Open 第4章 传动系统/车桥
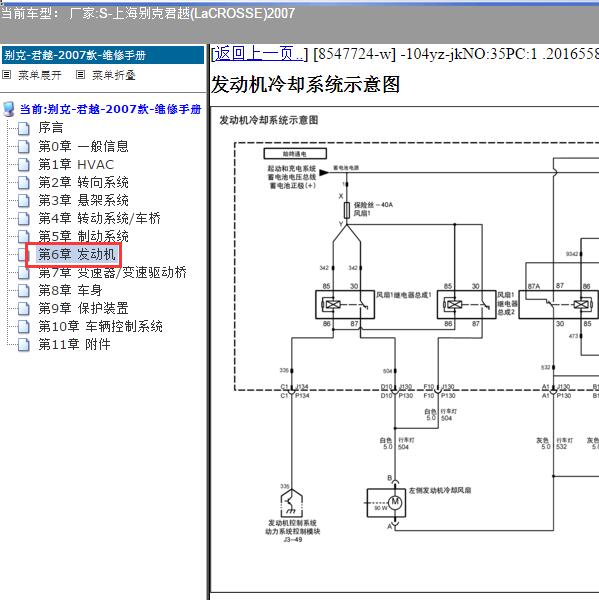 click(x=99, y=218)
